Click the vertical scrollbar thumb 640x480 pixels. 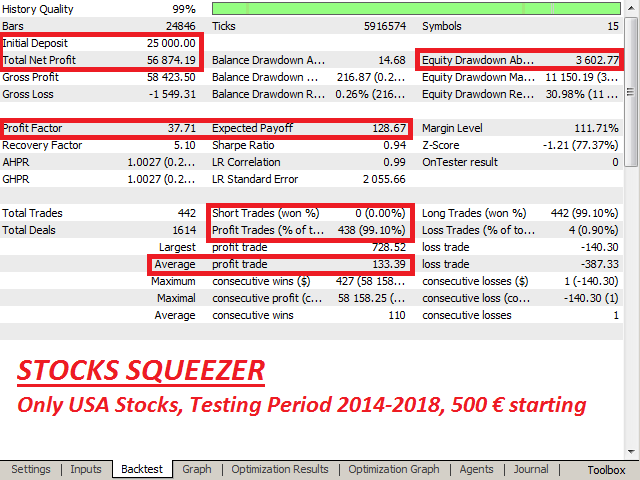coord(631,91)
